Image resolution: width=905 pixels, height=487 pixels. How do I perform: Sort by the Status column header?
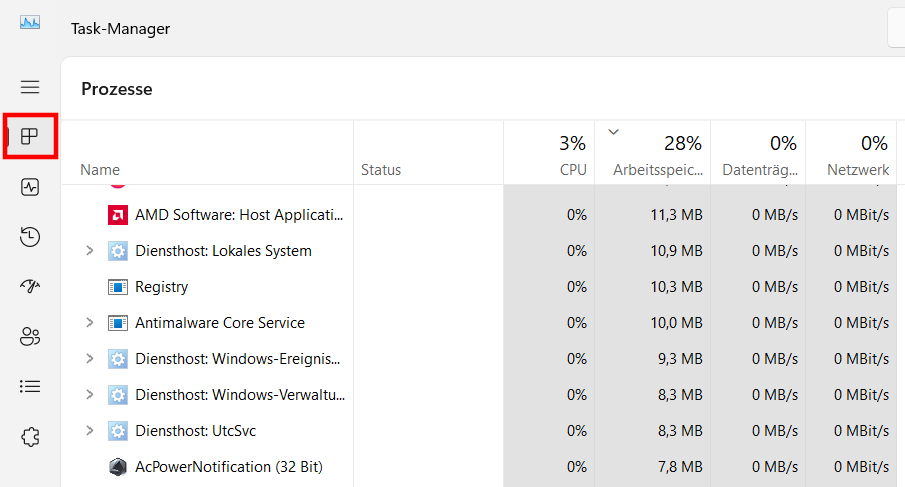[381, 170]
